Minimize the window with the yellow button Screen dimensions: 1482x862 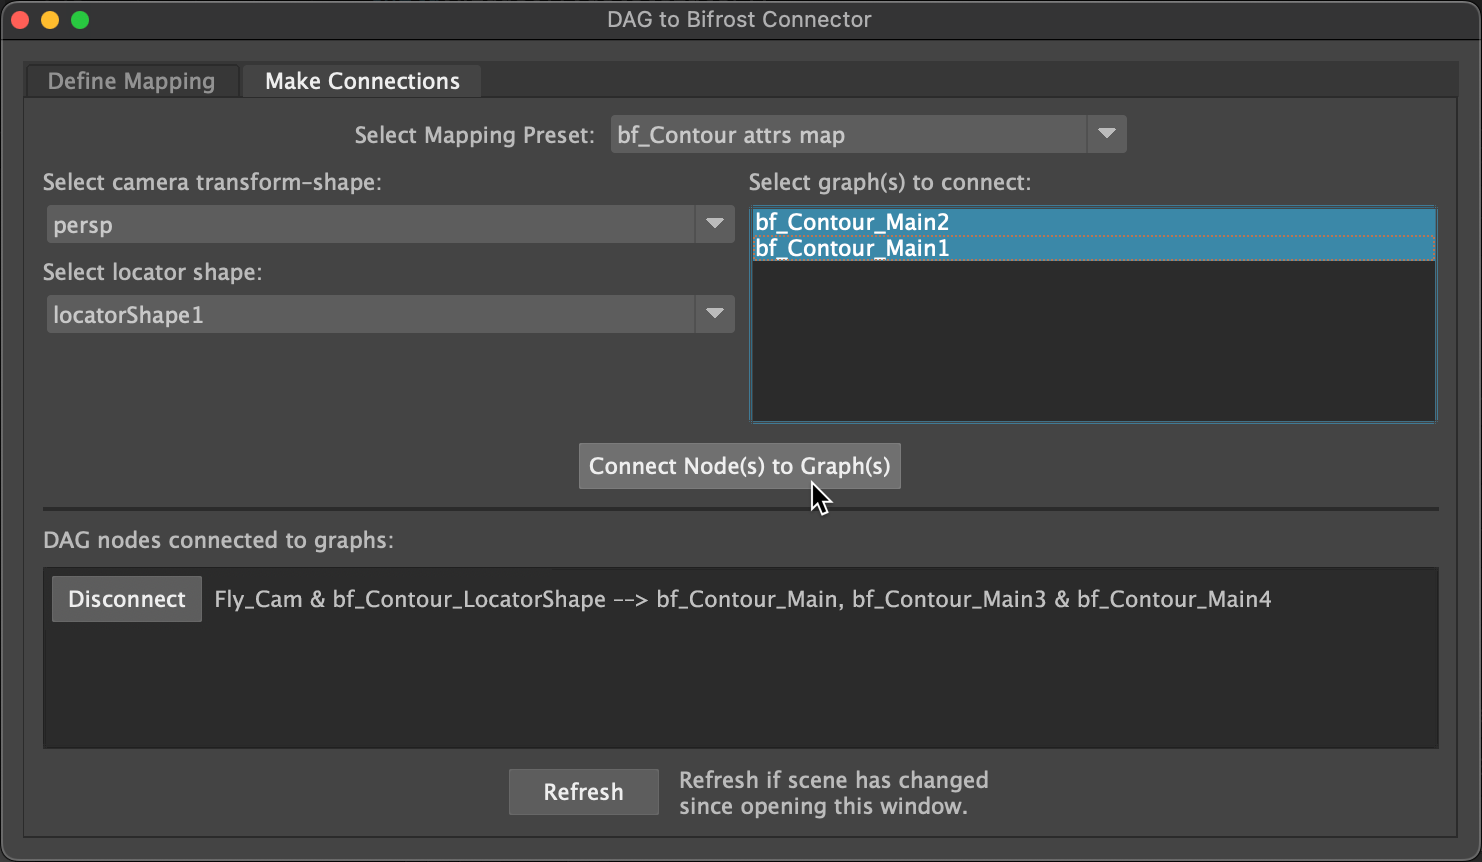(x=50, y=20)
